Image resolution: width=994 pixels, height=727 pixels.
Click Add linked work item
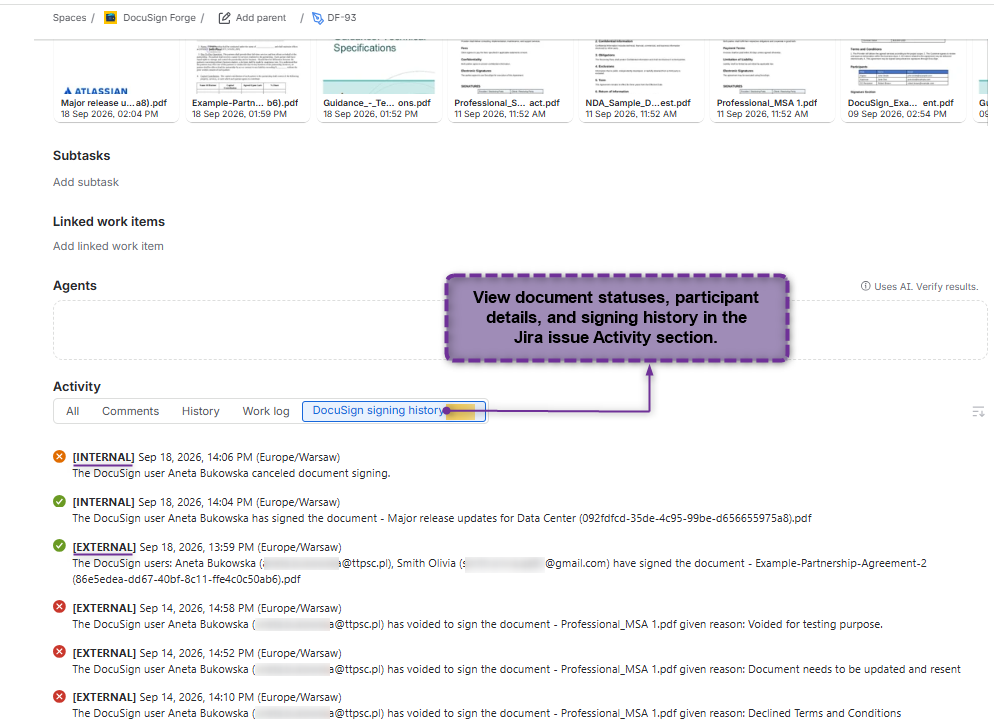coord(108,246)
